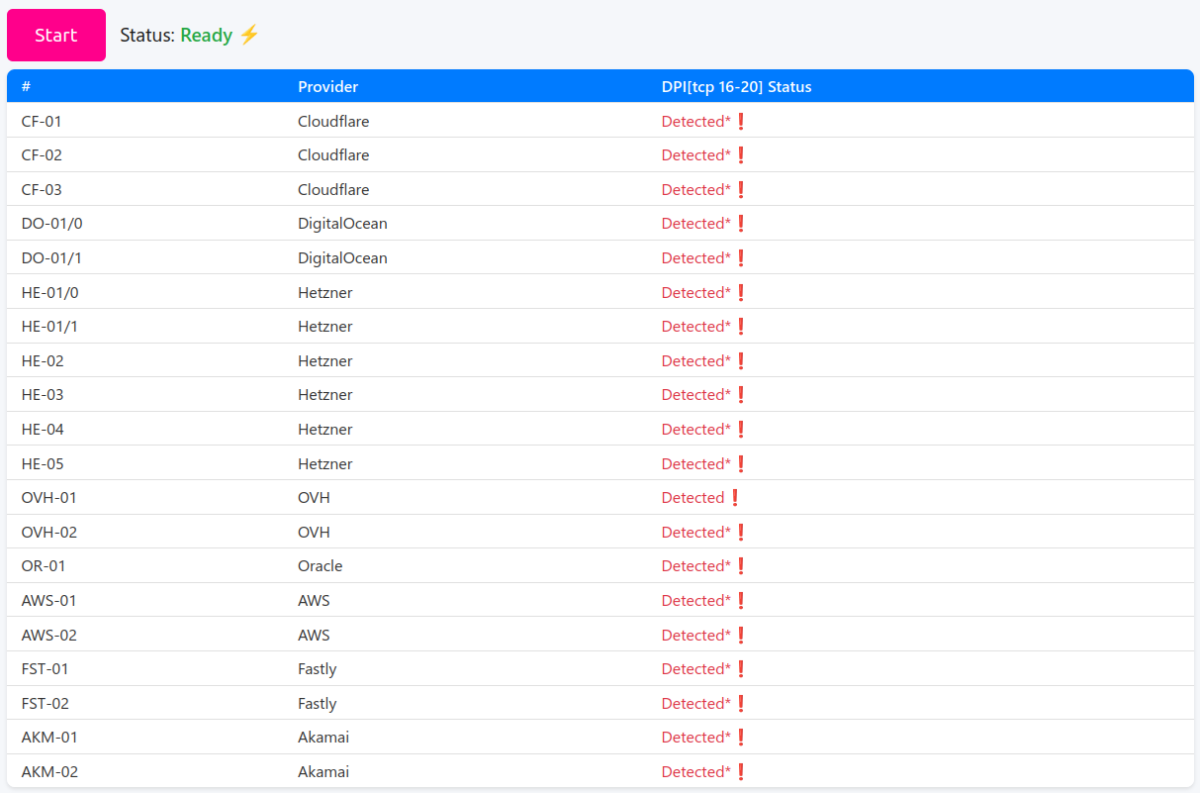
Task: Click the red exclamation icon in CF-01 row
Action: 741,121
